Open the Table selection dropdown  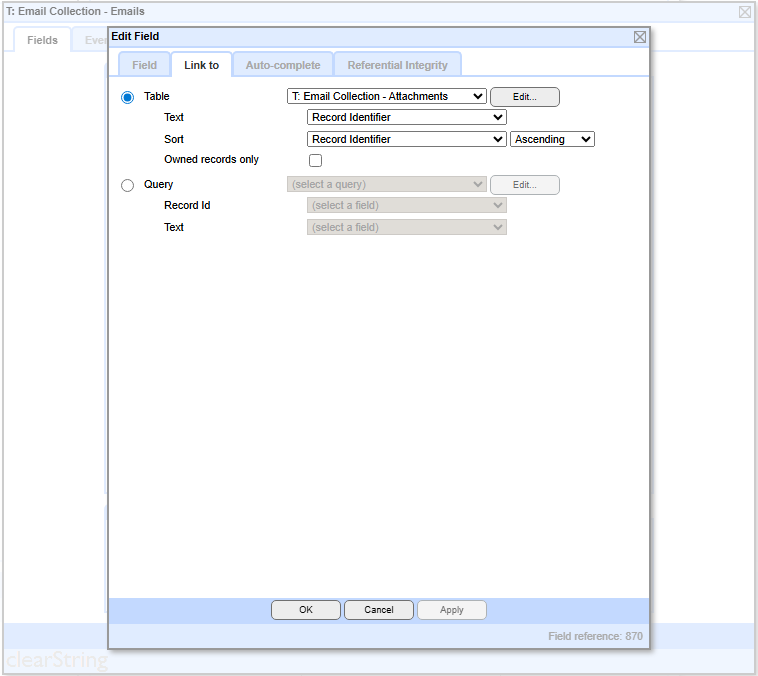point(386,97)
